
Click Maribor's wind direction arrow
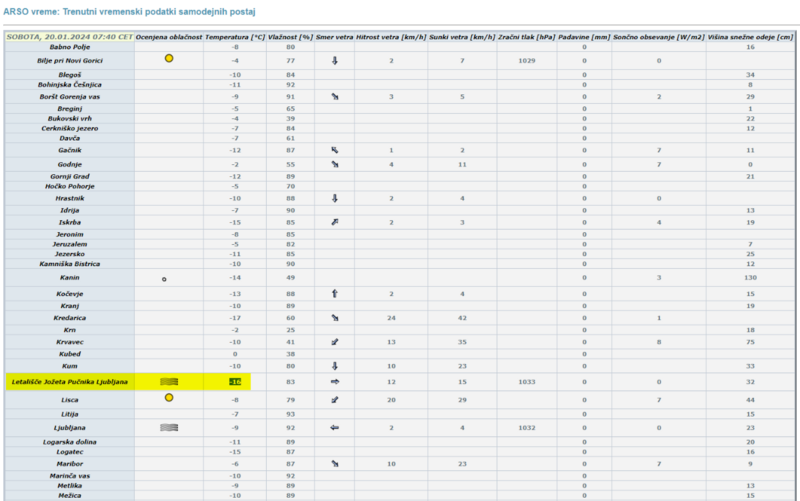pyautogui.click(x=335, y=464)
